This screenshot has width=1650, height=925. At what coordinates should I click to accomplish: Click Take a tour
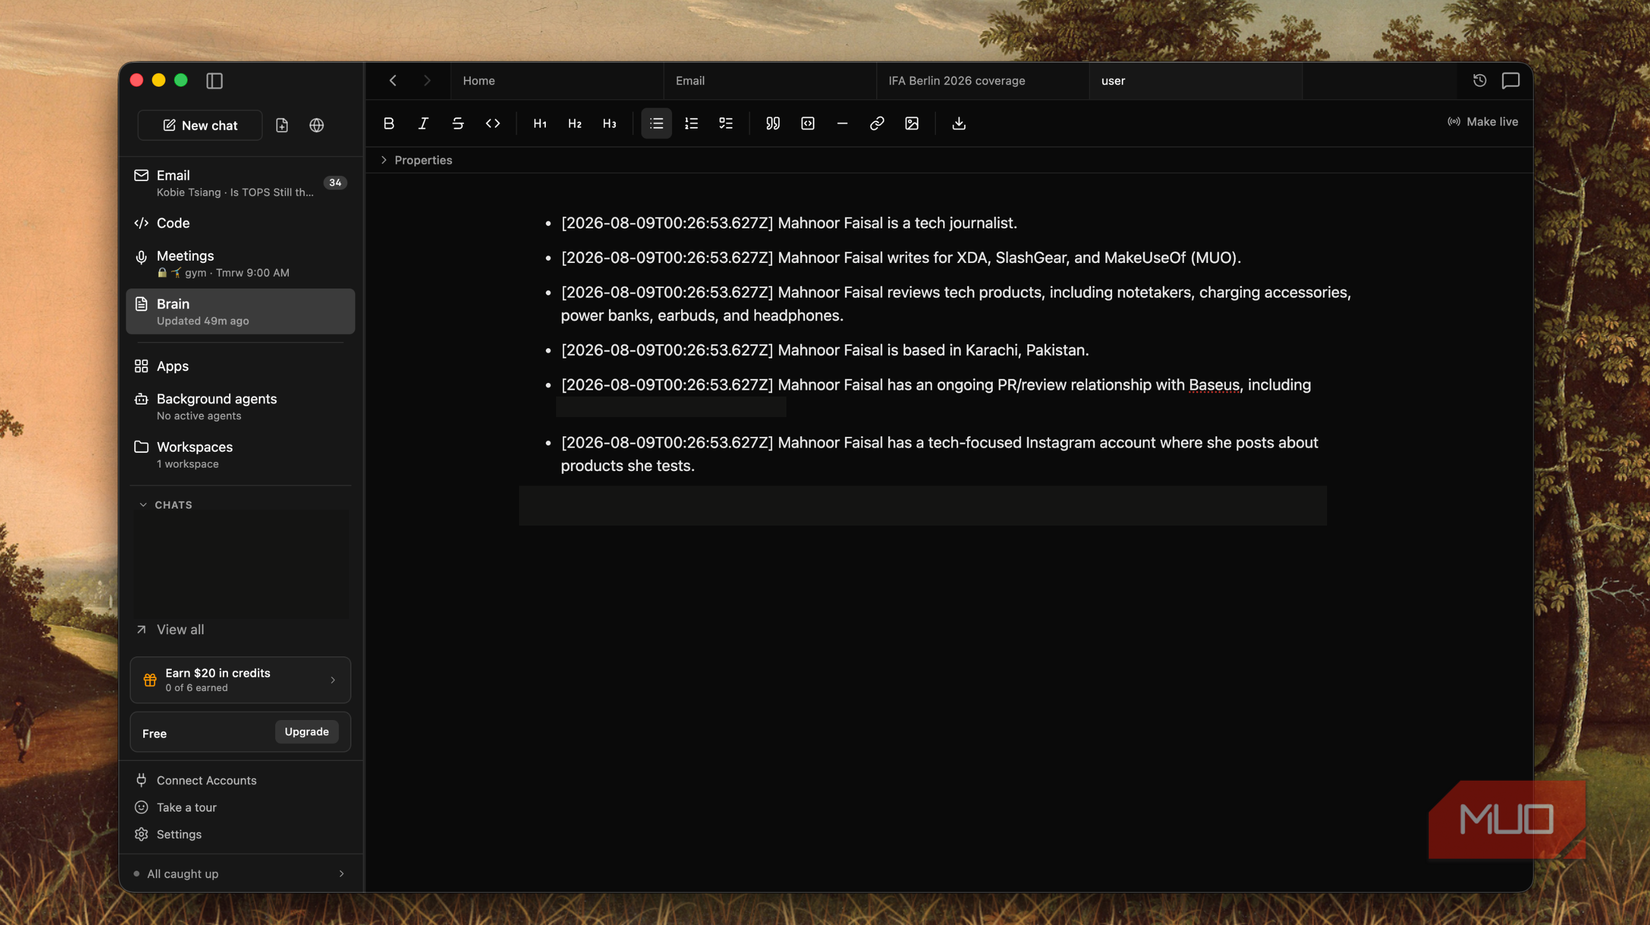point(176,807)
